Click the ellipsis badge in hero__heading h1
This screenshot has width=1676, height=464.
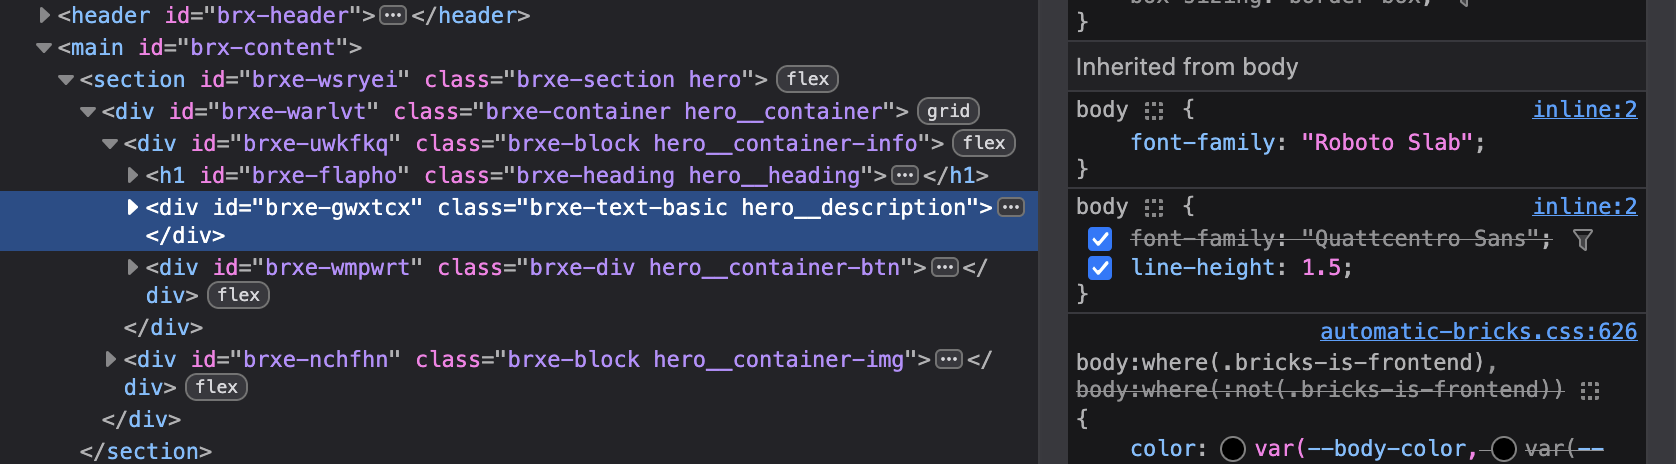[905, 176]
